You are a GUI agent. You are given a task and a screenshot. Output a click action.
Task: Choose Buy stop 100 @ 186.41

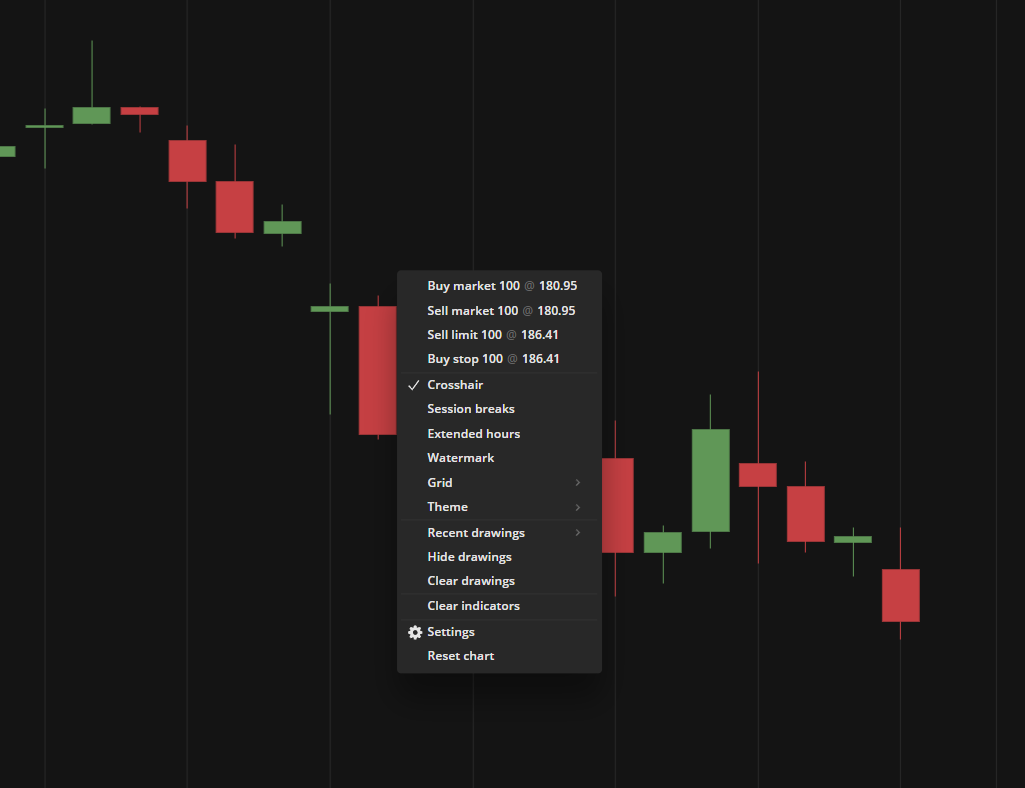click(499, 359)
